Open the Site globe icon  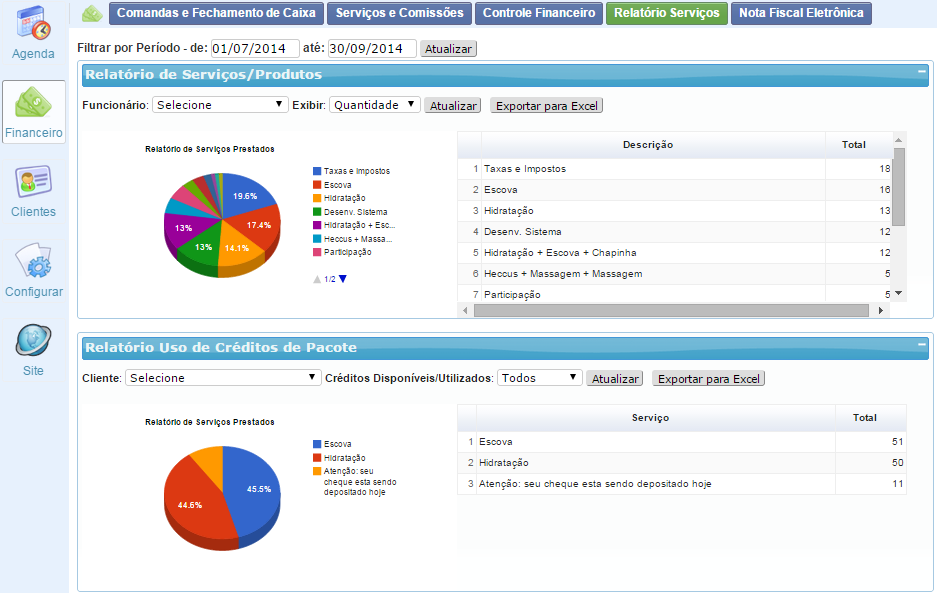[34, 341]
